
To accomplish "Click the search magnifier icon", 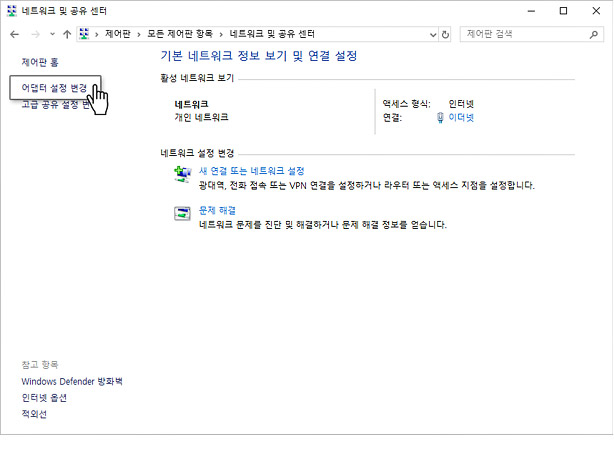I will 593,34.
